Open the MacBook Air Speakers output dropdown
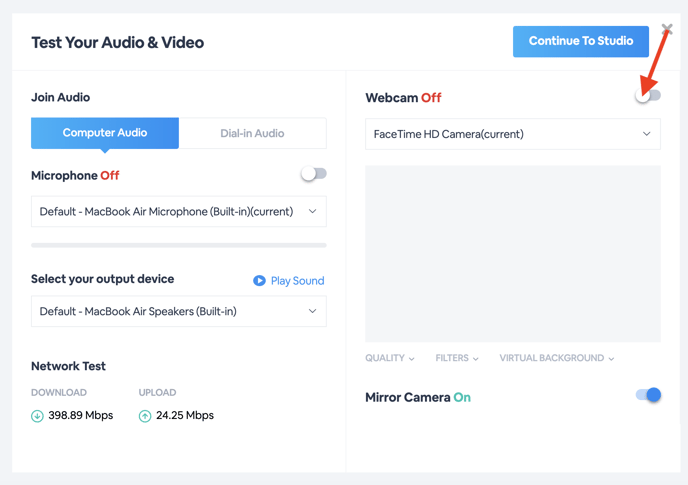Screen dimensions: 688x485 pos(179,311)
